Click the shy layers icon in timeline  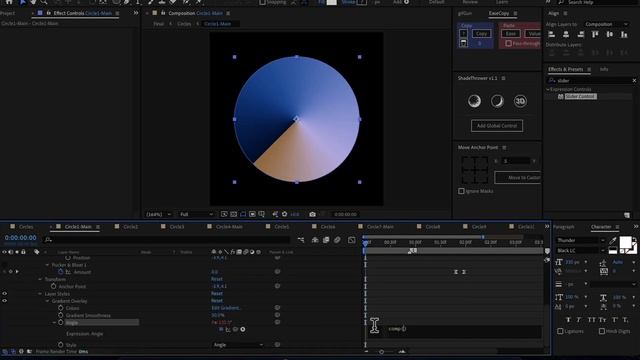[315, 240]
